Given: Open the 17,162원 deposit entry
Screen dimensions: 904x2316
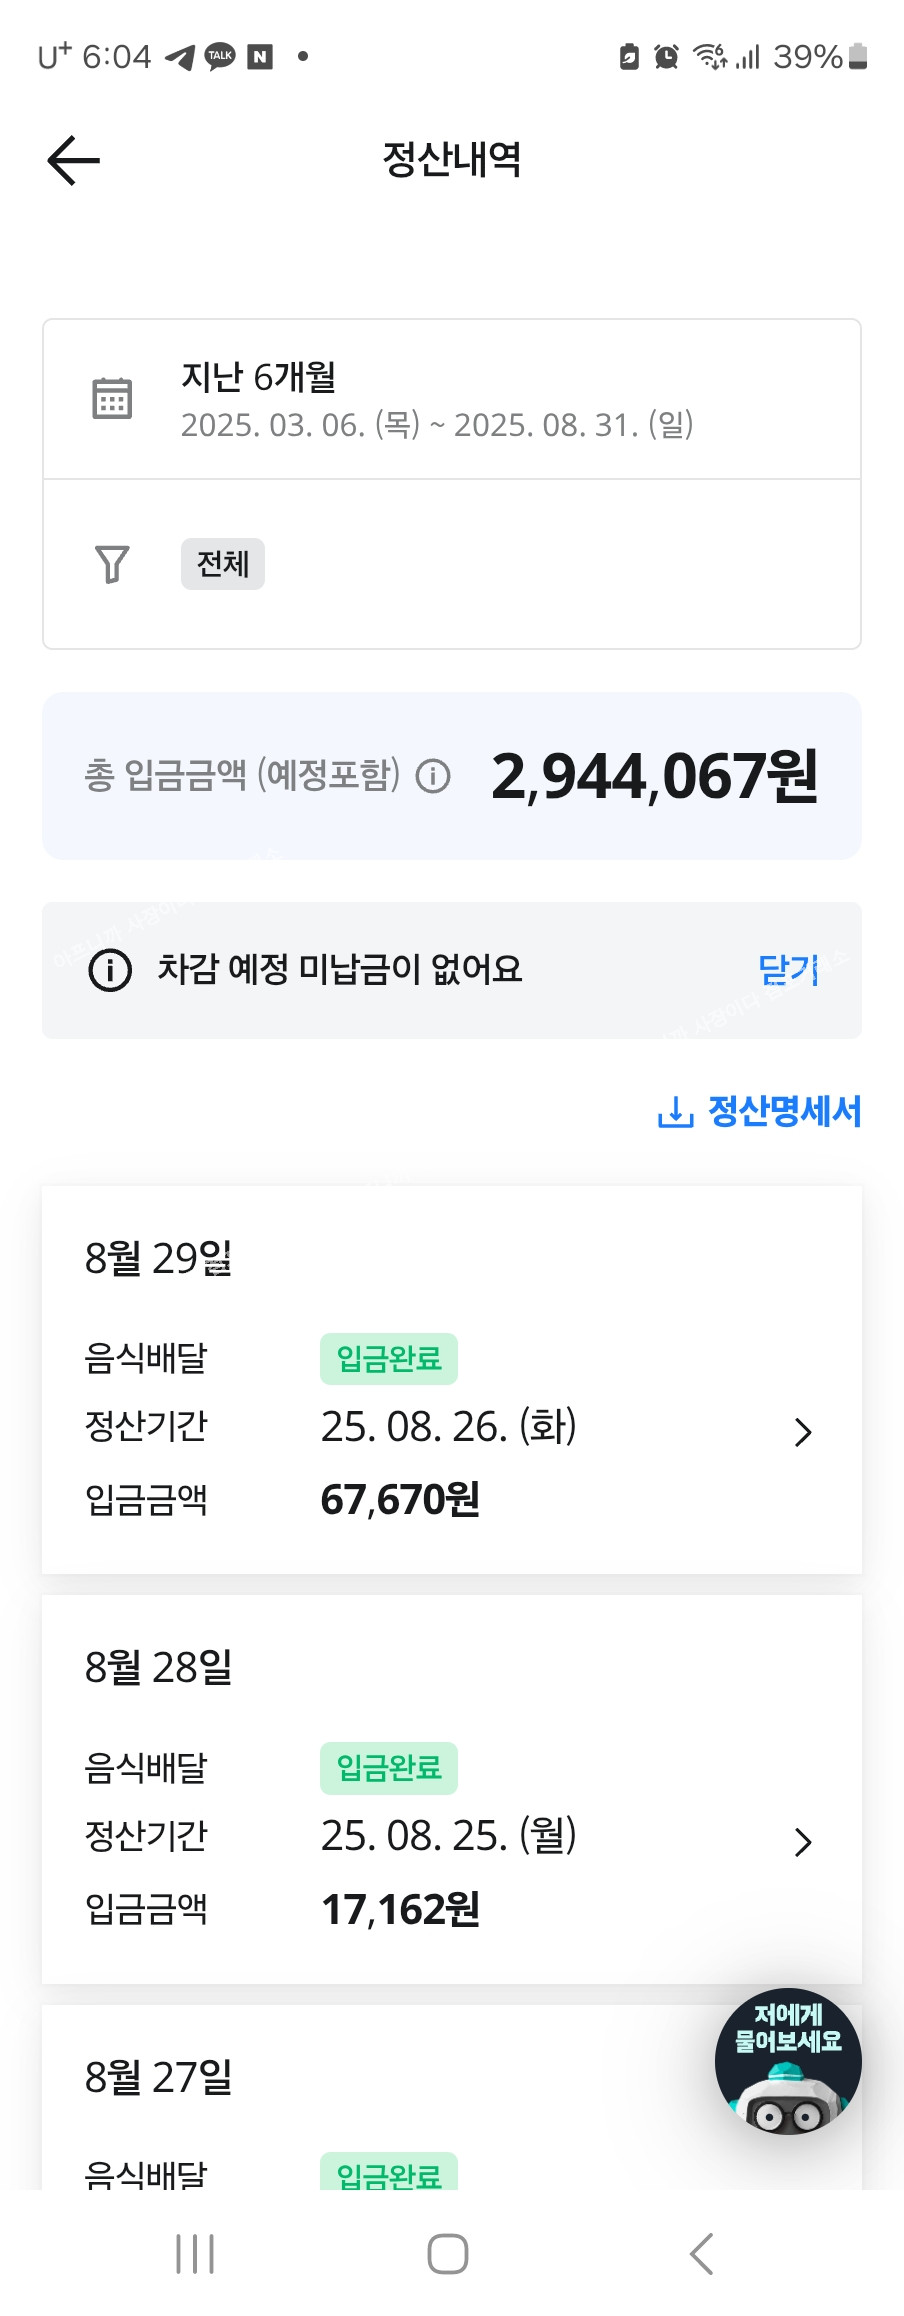Looking at the screenshot, I should [400, 1909].
